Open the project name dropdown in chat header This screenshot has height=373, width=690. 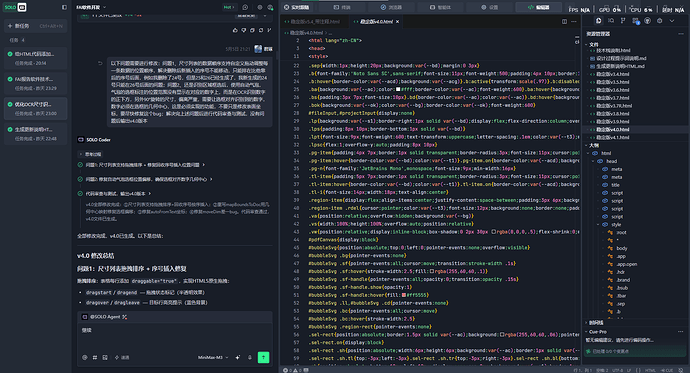tap(91, 7)
